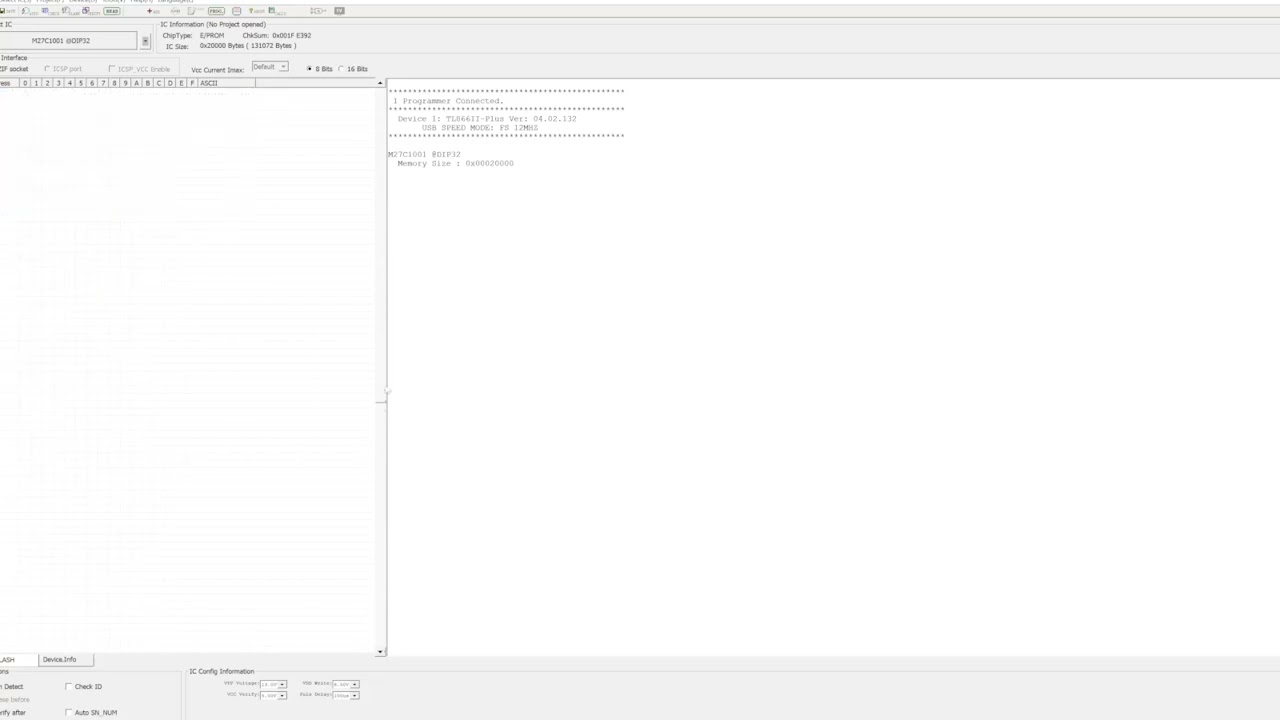Click the SAVE toolbar icon
The image size is (1280, 720).
click(7, 11)
